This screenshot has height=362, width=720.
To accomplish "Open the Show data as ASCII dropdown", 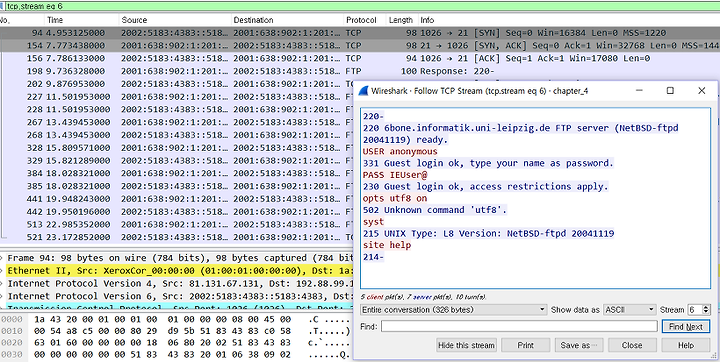I will click(x=629, y=310).
